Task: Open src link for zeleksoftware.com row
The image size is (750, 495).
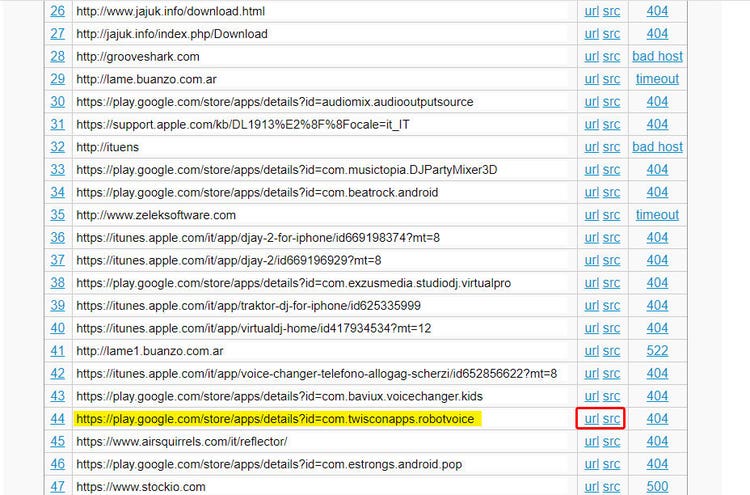Action: [x=611, y=215]
